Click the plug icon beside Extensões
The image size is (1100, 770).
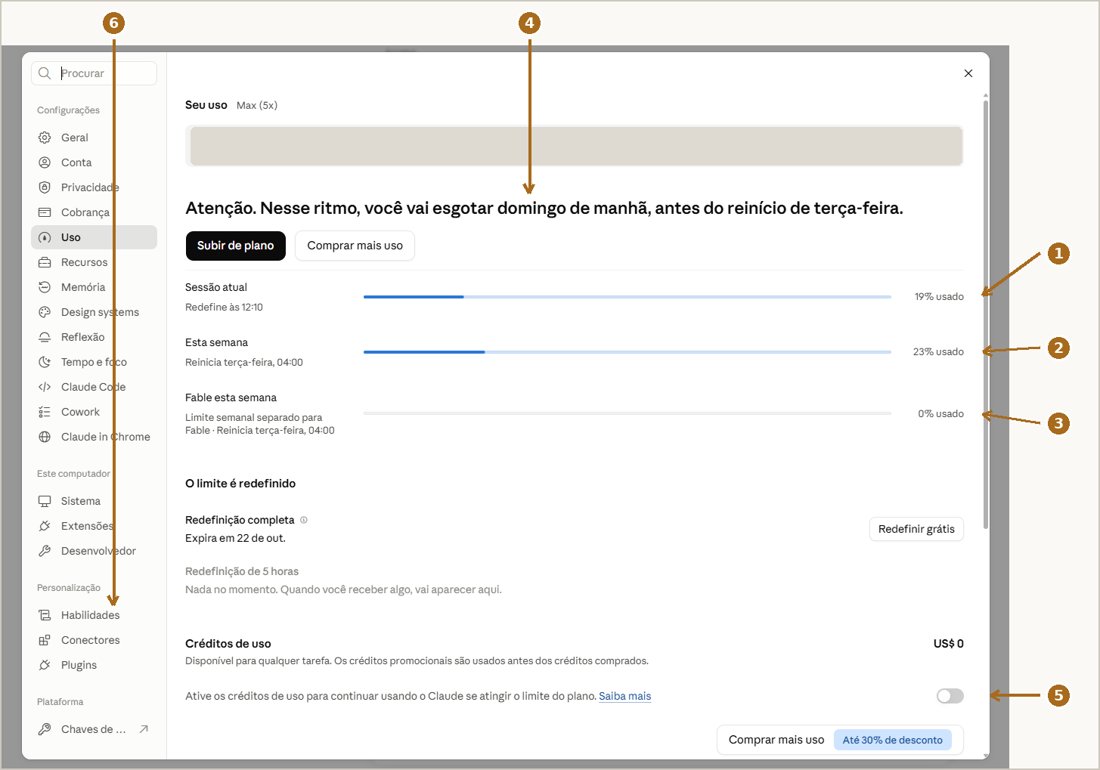tap(45, 526)
